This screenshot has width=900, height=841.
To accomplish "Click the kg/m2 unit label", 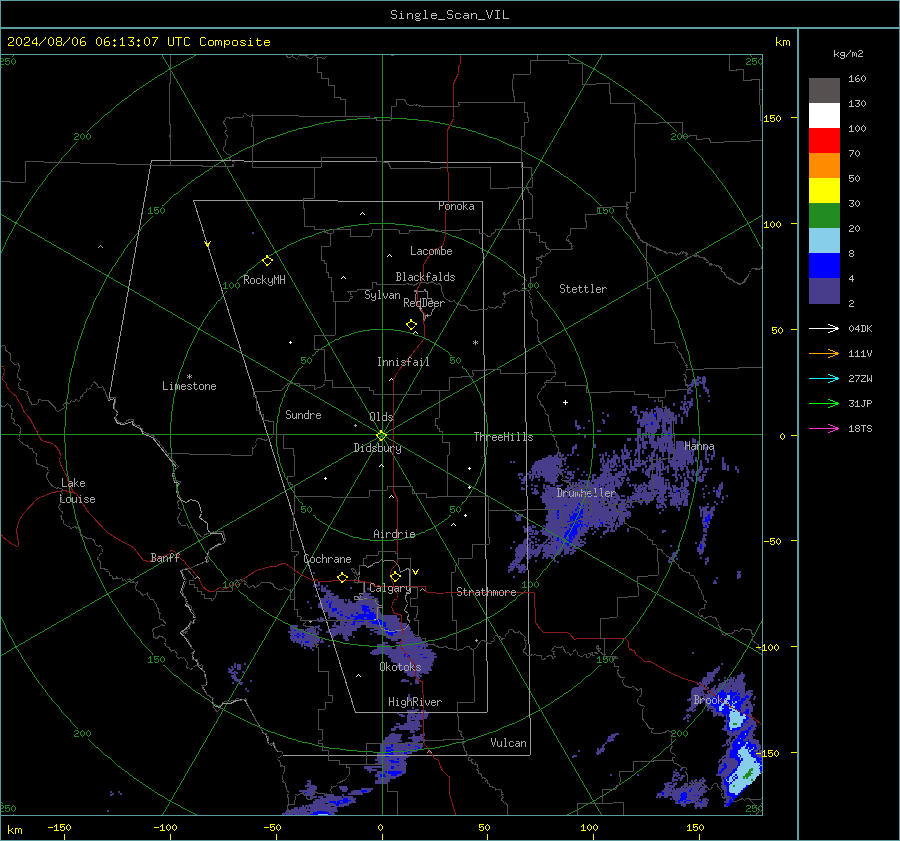I will 848,54.
